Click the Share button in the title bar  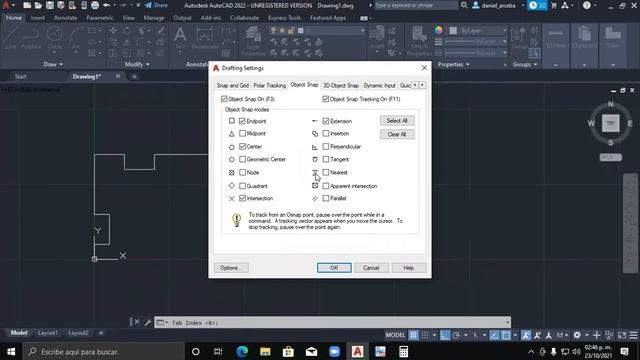tap(156, 5)
